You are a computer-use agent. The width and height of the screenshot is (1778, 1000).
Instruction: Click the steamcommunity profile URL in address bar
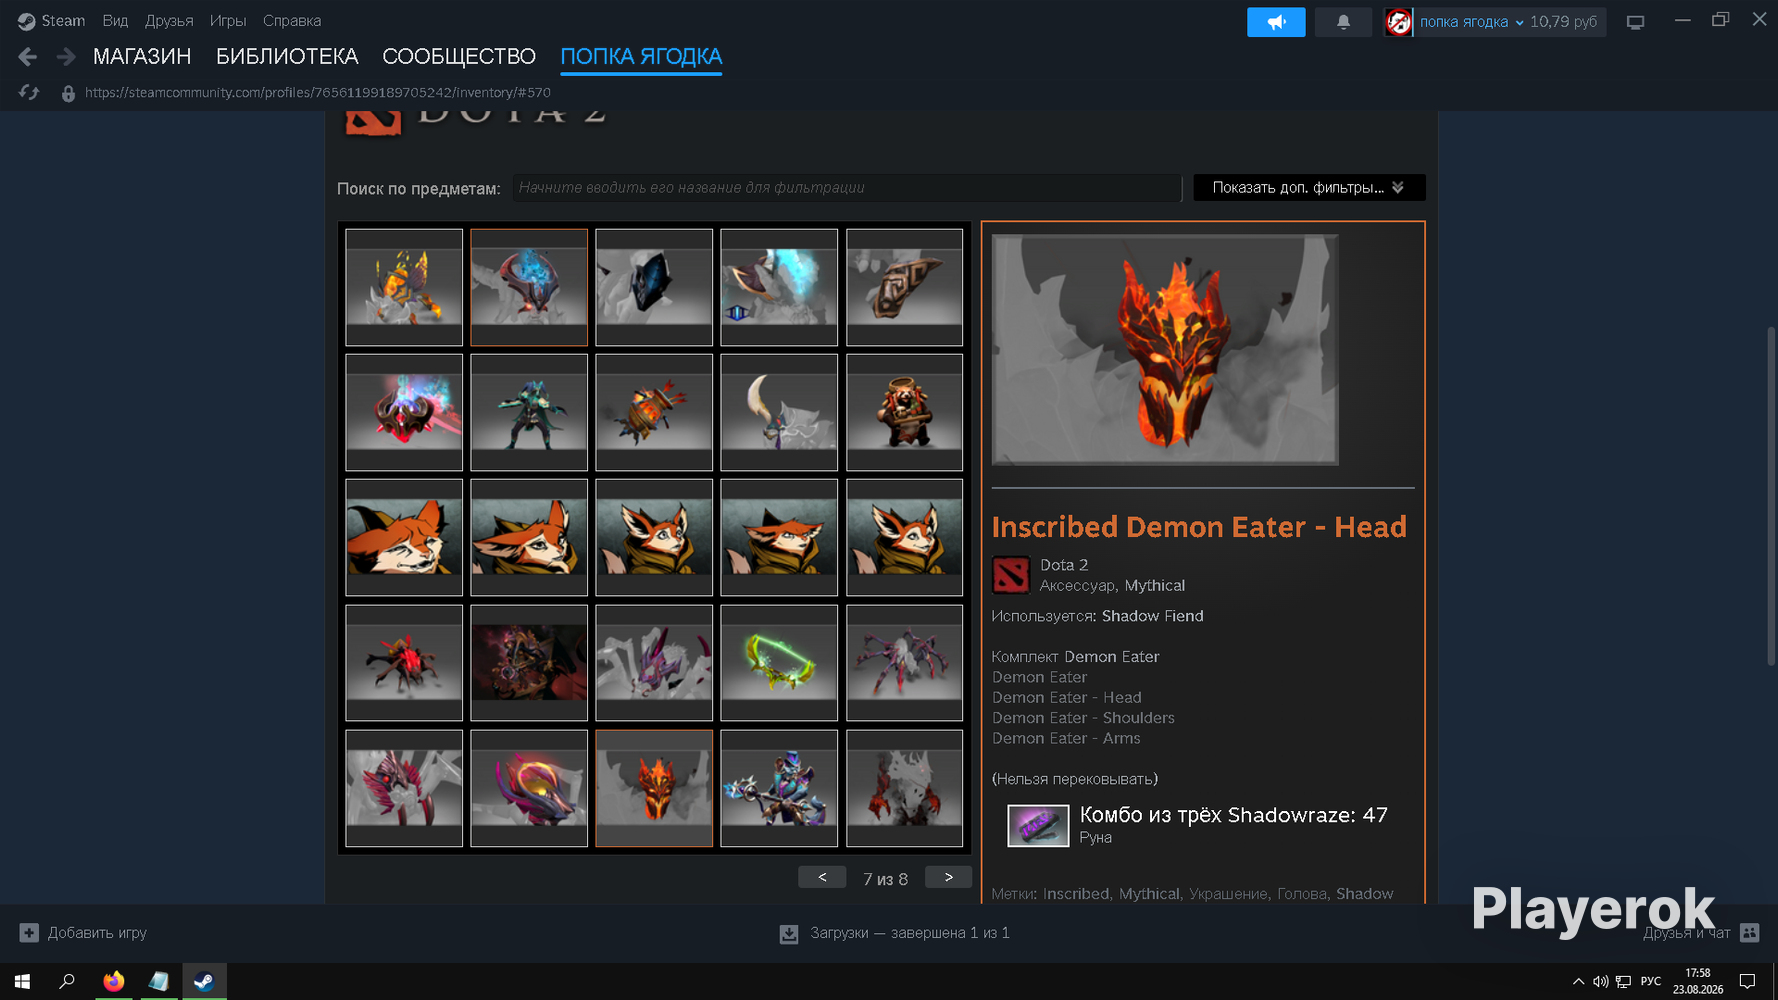pyautogui.click(x=318, y=93)
